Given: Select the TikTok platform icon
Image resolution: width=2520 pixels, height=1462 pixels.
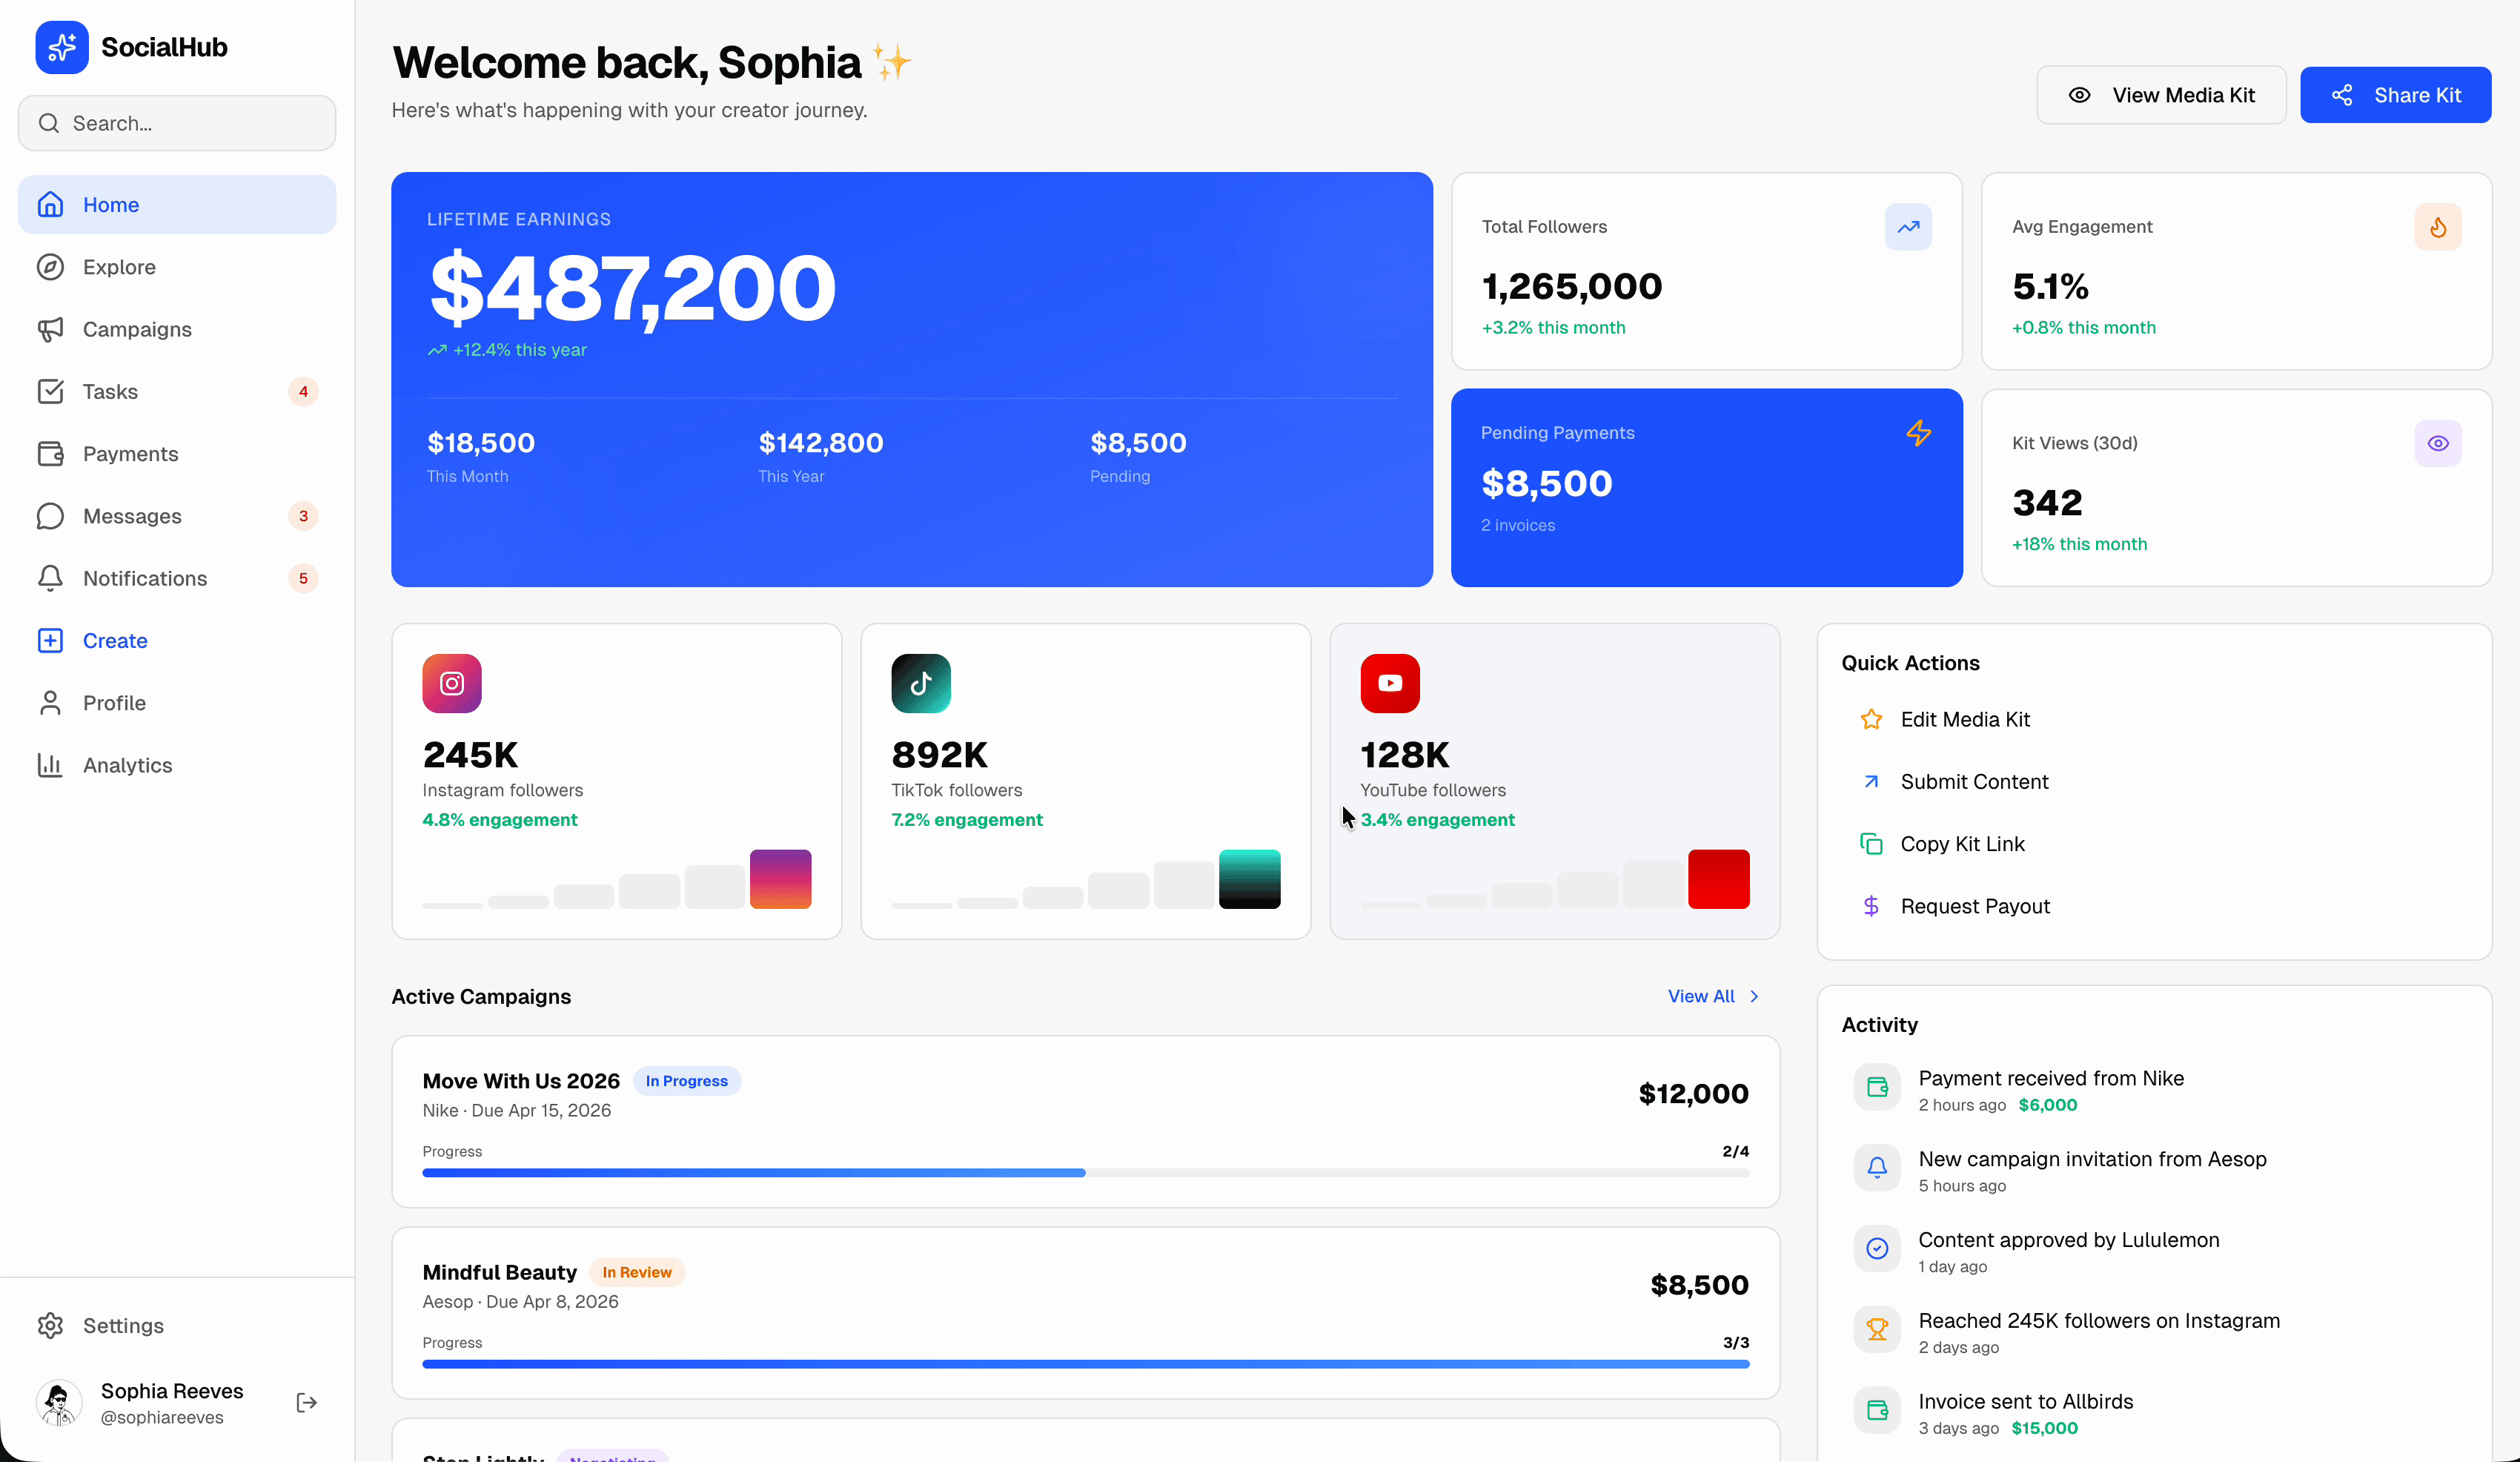Looking at the screenshot, I should click(920, 683).
